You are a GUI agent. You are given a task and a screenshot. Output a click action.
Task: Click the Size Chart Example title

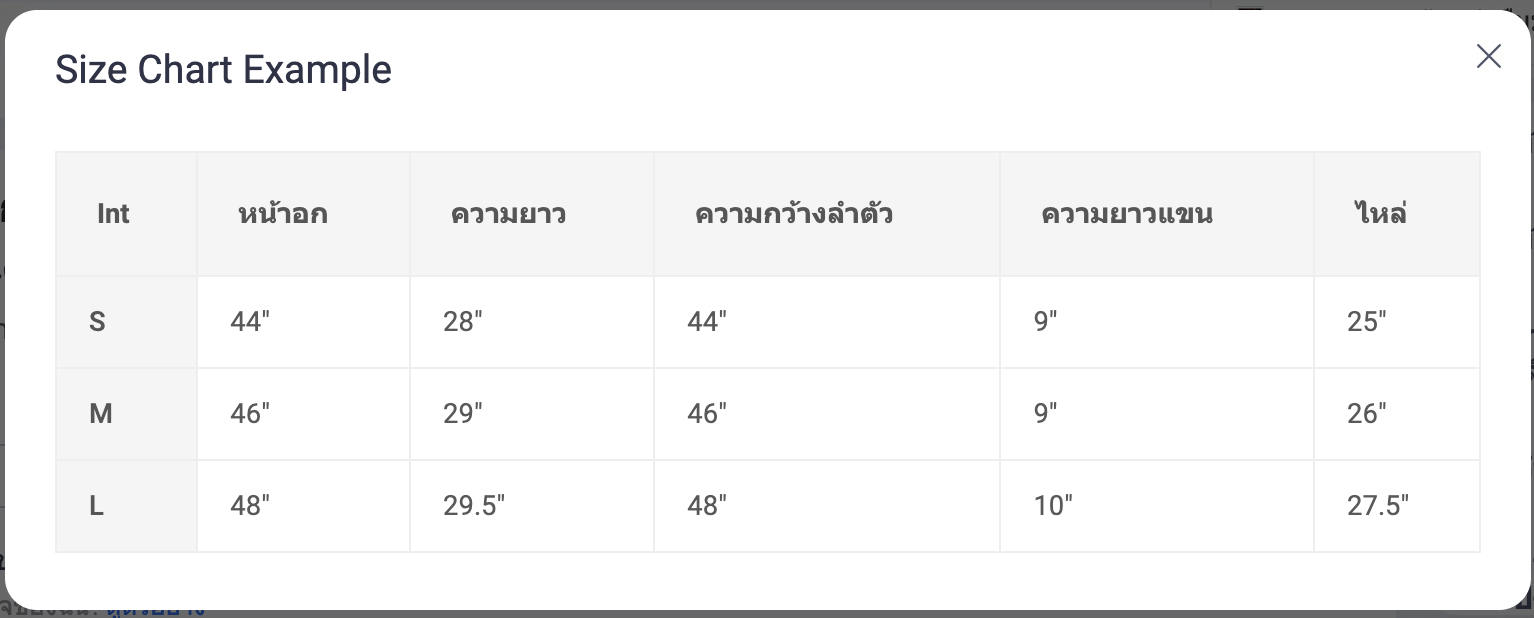(x=223, y=70)
